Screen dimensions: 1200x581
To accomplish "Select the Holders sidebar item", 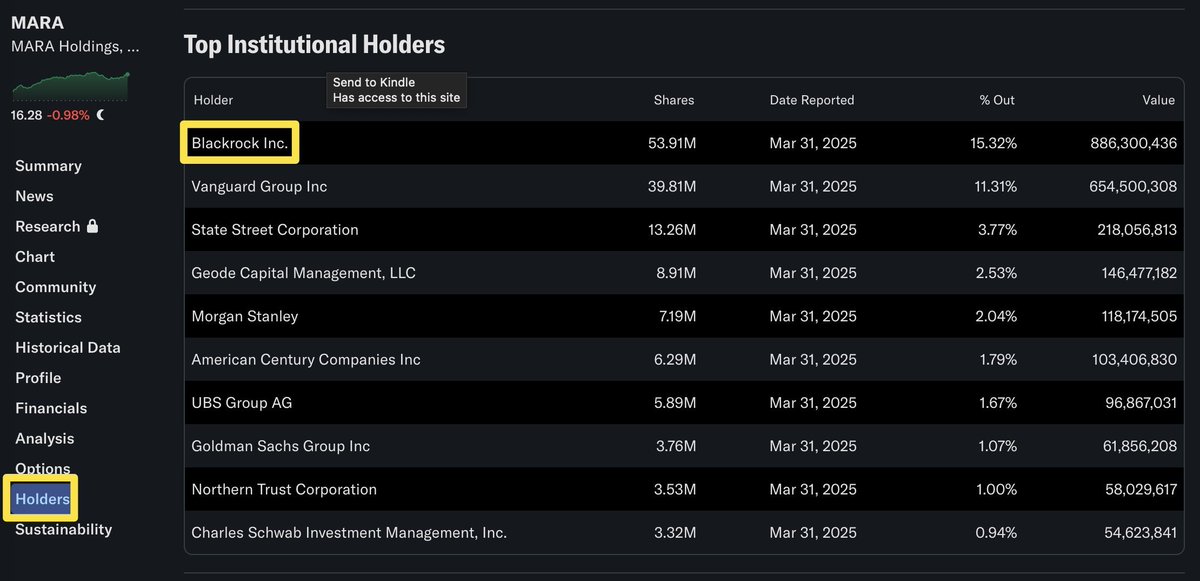I will (42, 499).
